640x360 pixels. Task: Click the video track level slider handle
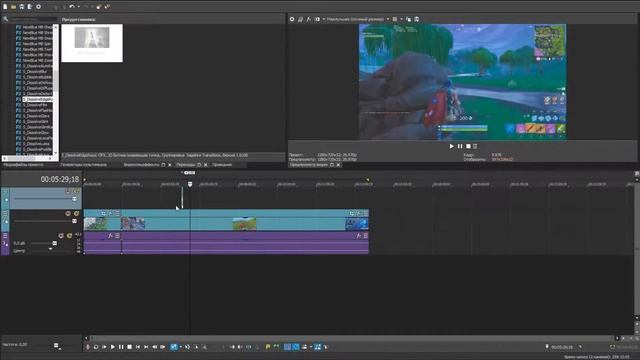74,221
